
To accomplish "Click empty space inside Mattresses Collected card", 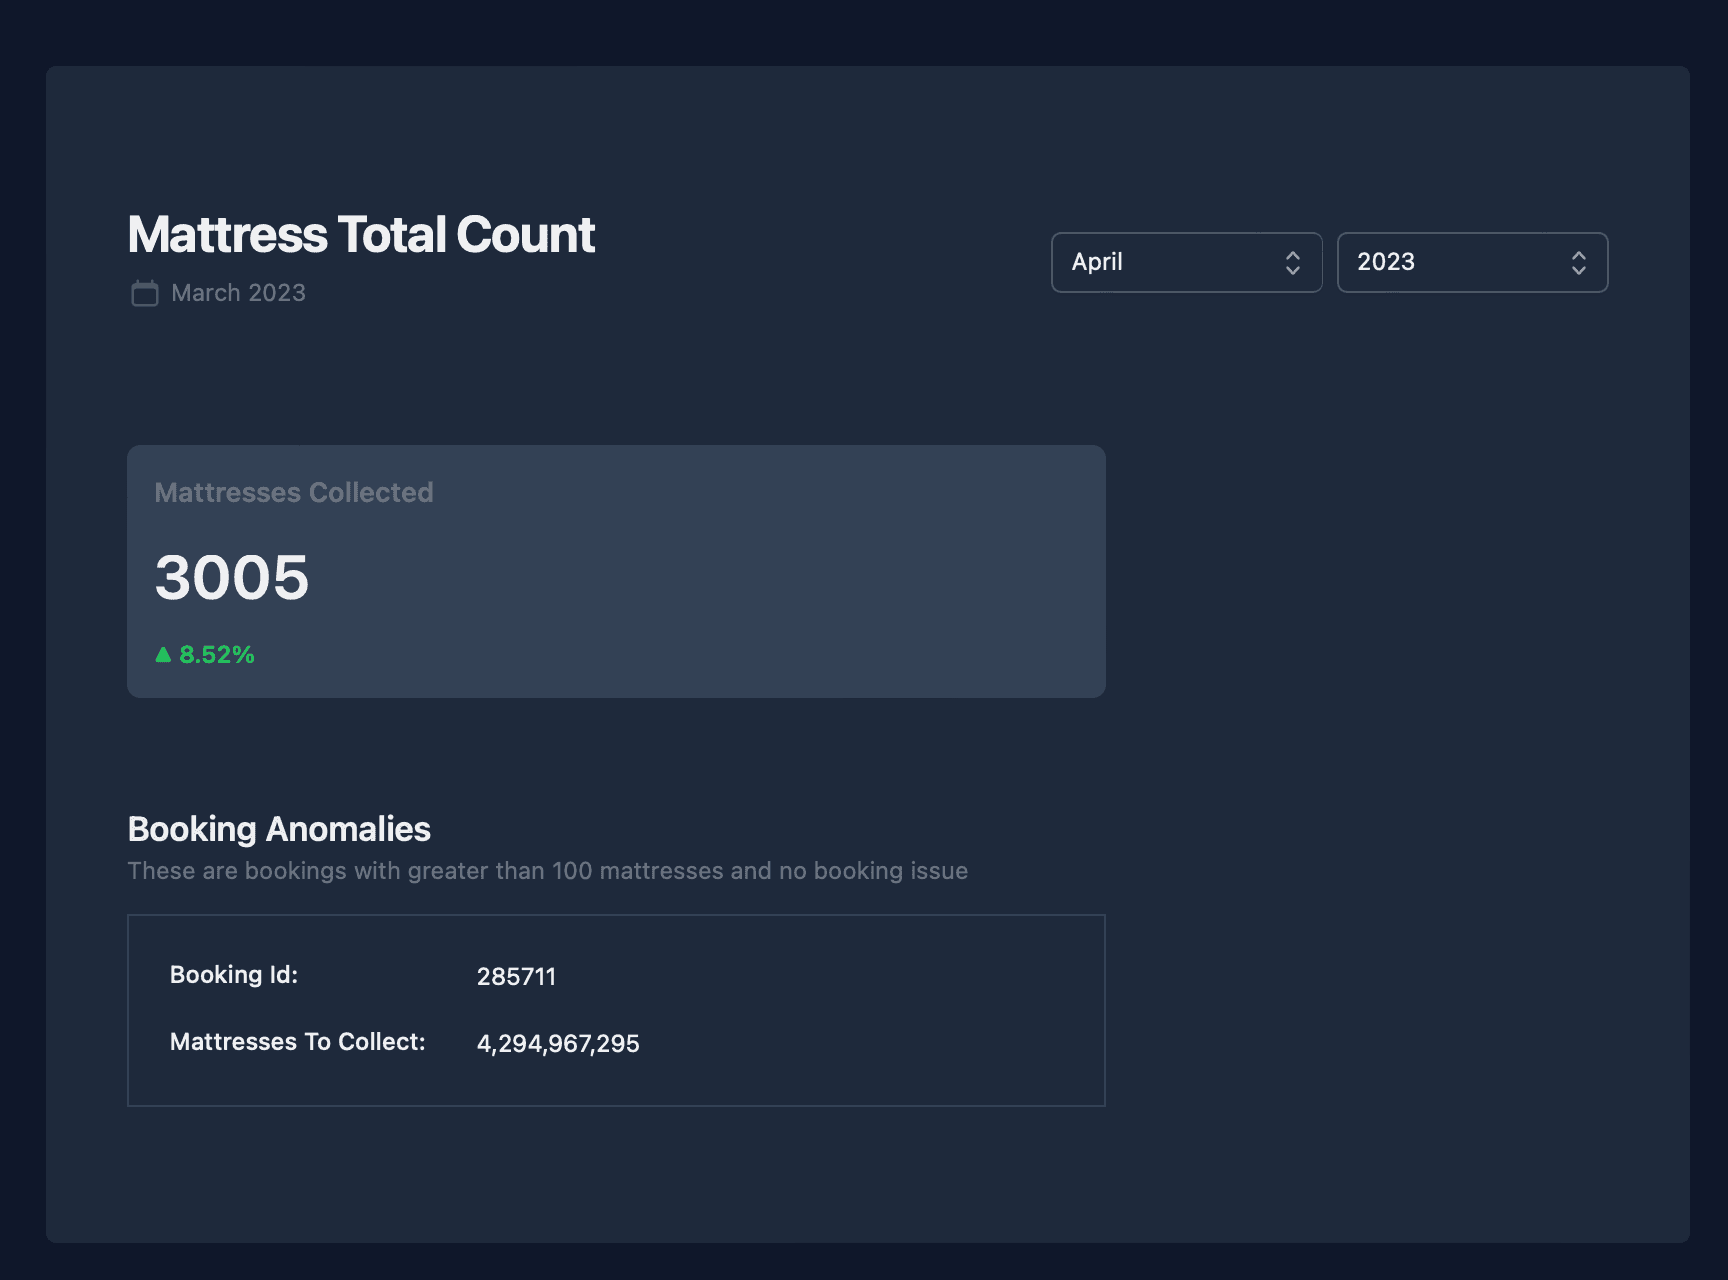I will point(750,580).
